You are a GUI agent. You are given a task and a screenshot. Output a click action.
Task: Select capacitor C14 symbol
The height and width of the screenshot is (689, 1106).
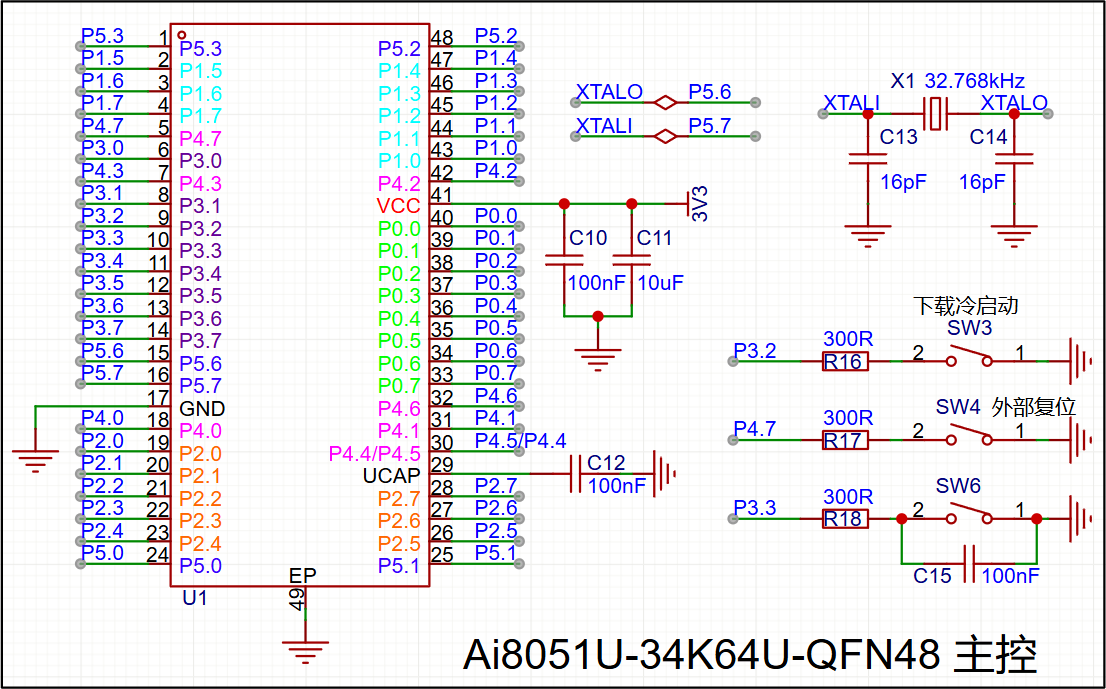point(1014,159)
